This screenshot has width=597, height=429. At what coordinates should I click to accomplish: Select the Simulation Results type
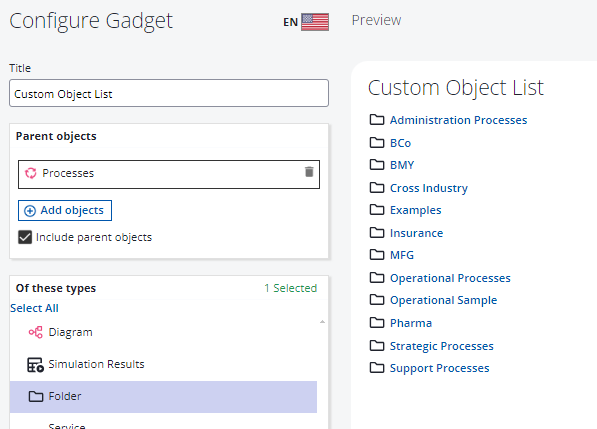(163, 365)
